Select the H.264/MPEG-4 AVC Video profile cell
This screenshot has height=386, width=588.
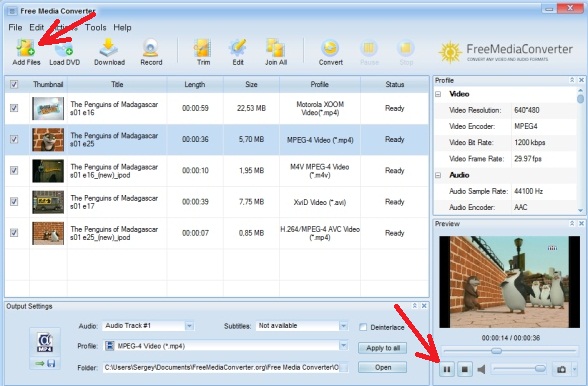(x=320, y=233)
